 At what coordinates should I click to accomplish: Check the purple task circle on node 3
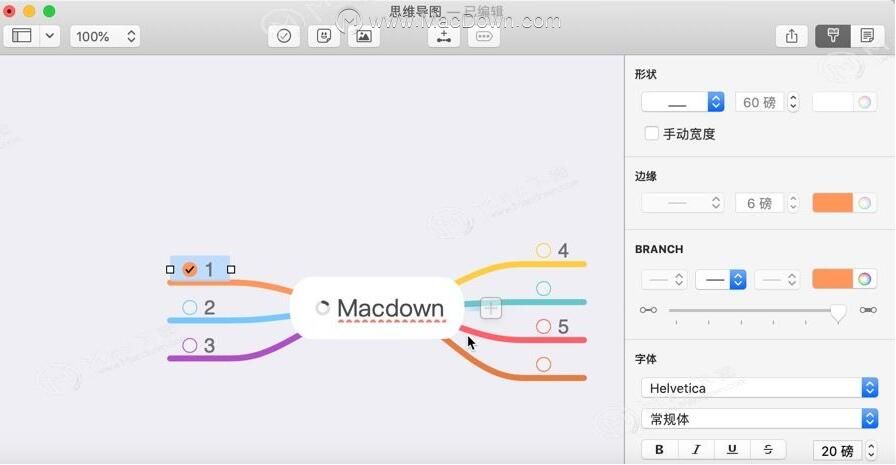190,345
